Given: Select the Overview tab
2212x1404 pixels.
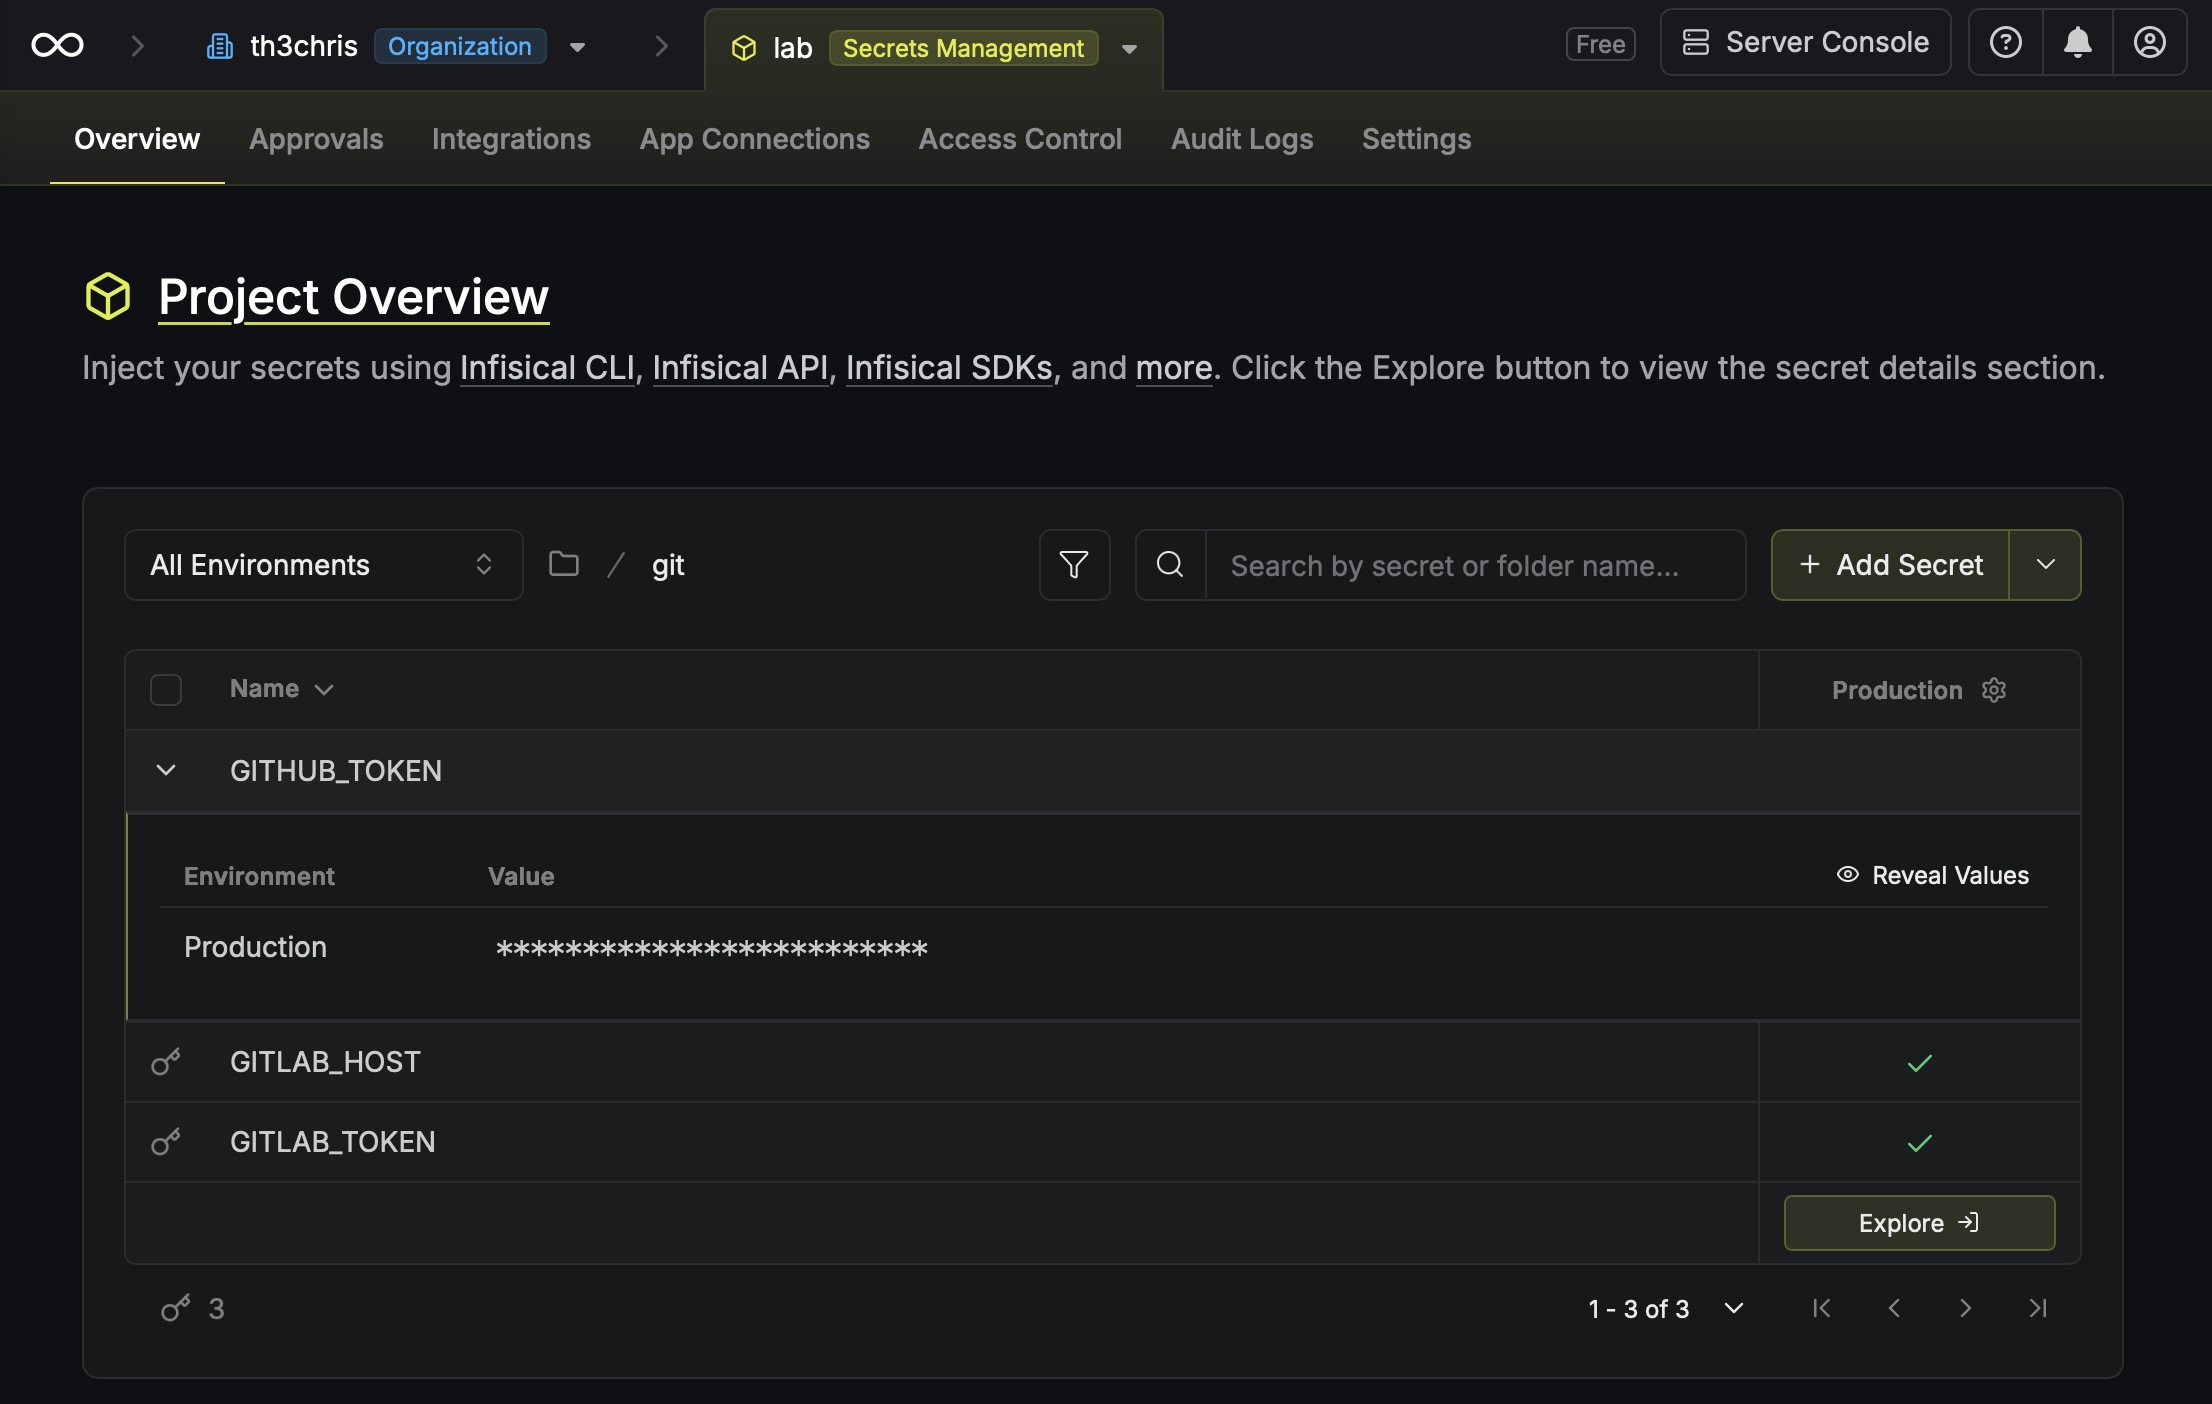Looking at the screenshot, I should point(137,139).
